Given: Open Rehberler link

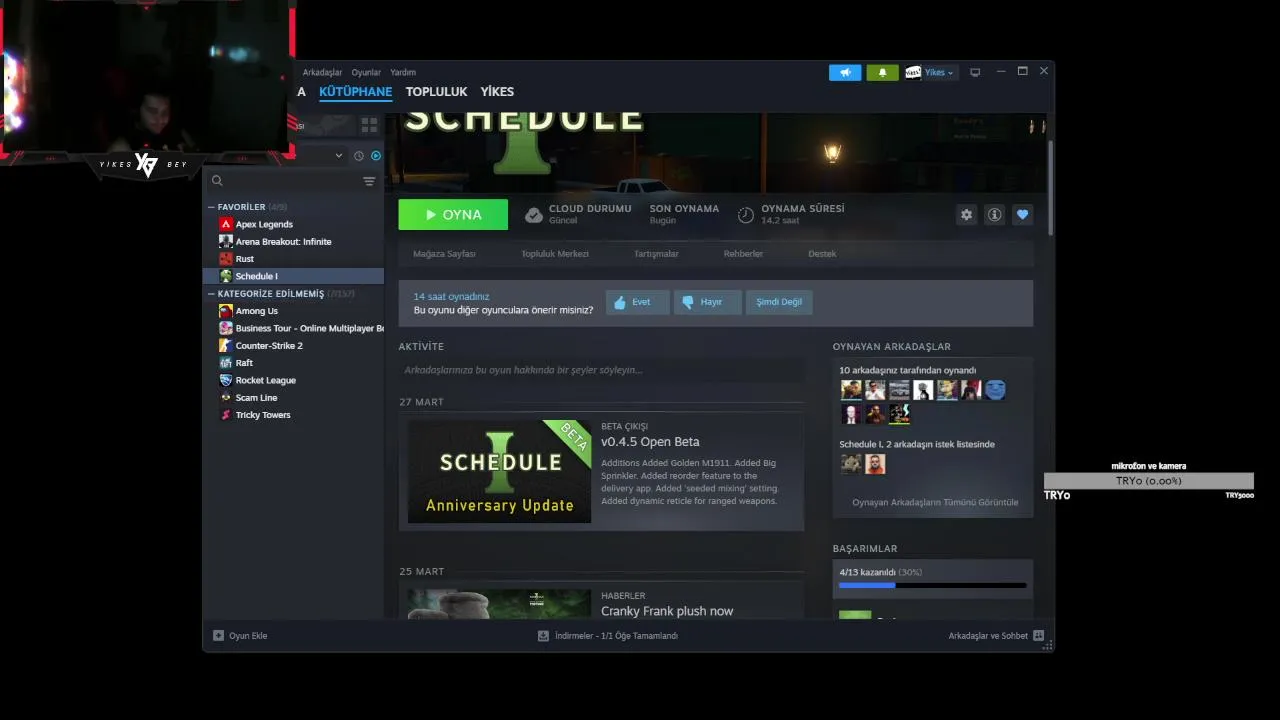Looking at the screenshot, I should coord(743,254).
